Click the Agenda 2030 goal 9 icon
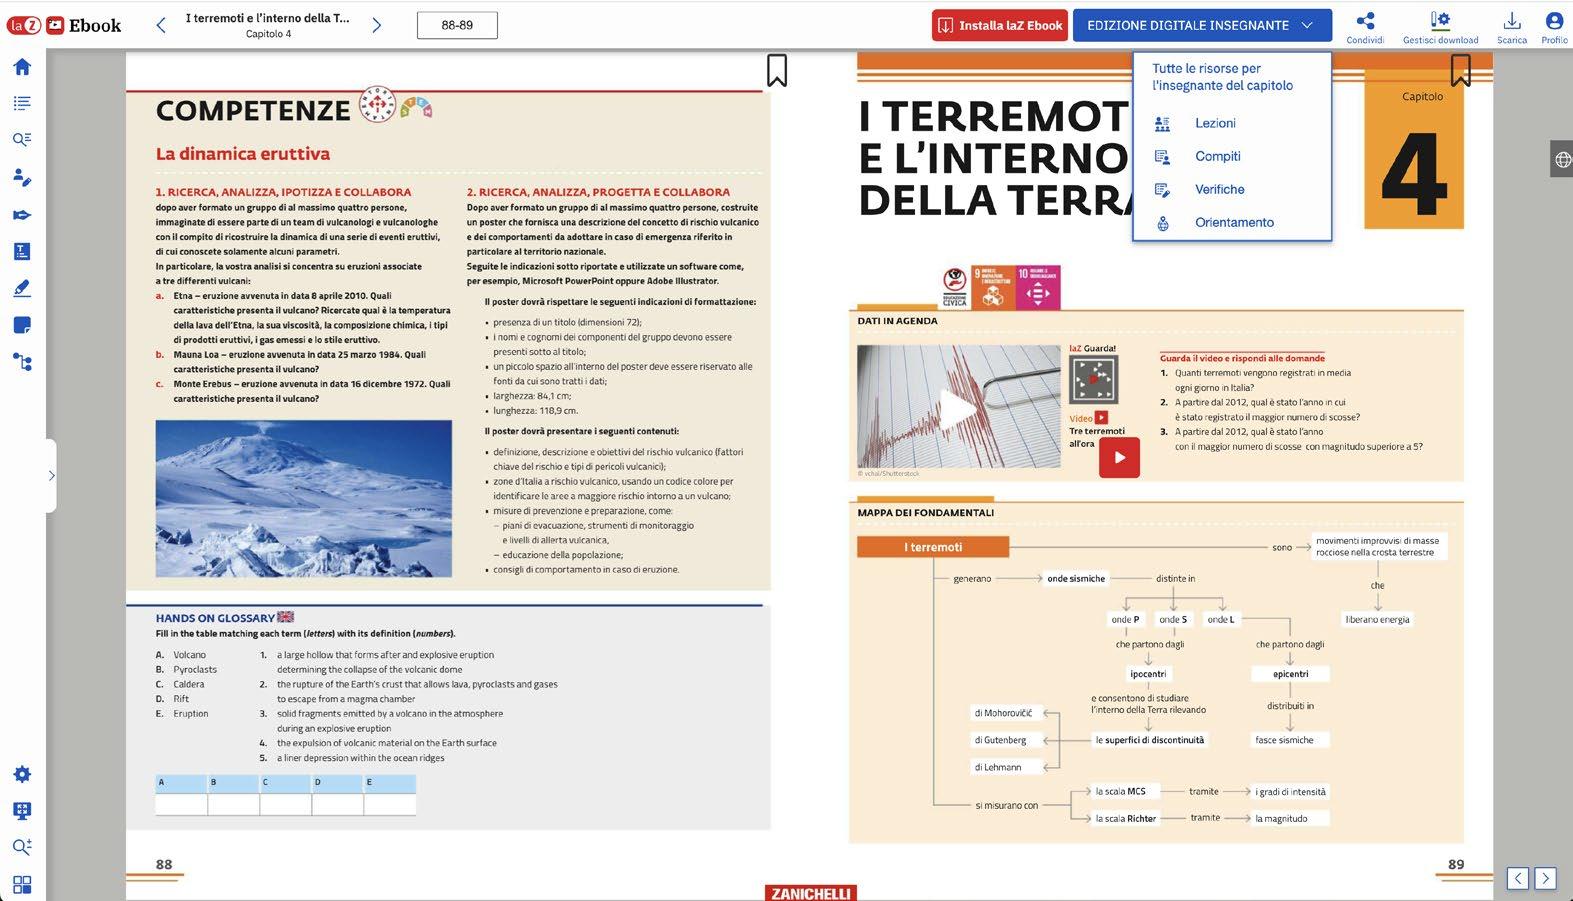1573x901 pixels. (993, 288)
